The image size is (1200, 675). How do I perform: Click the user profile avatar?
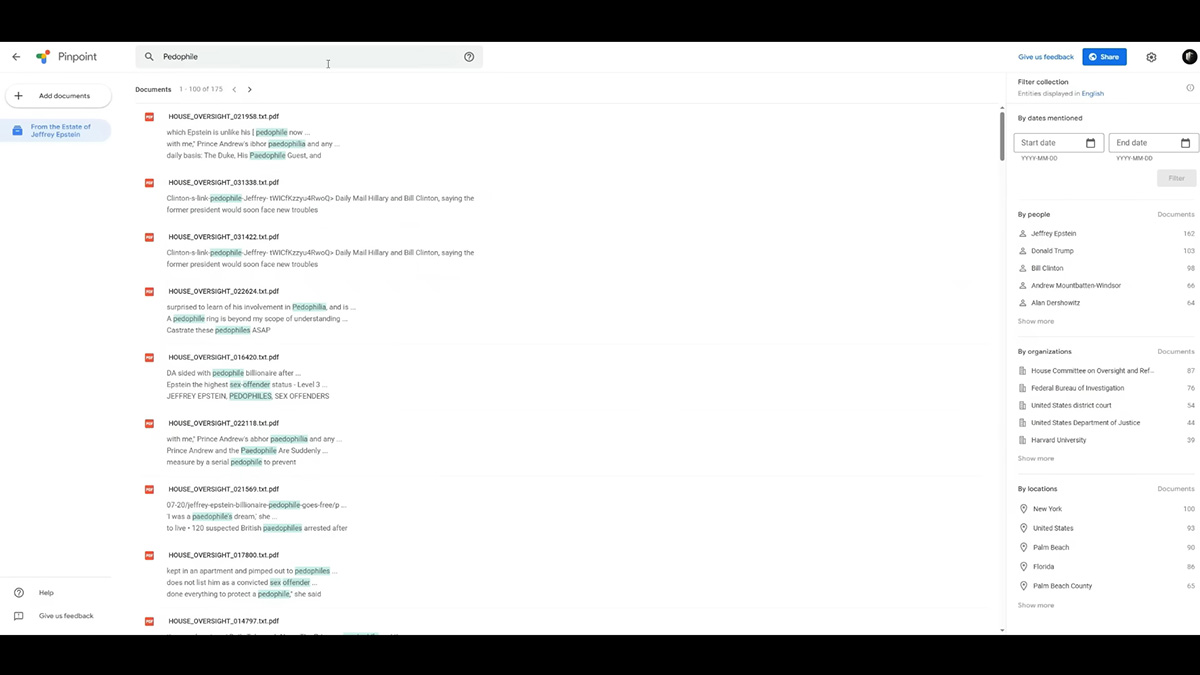tap(1189, 57)
